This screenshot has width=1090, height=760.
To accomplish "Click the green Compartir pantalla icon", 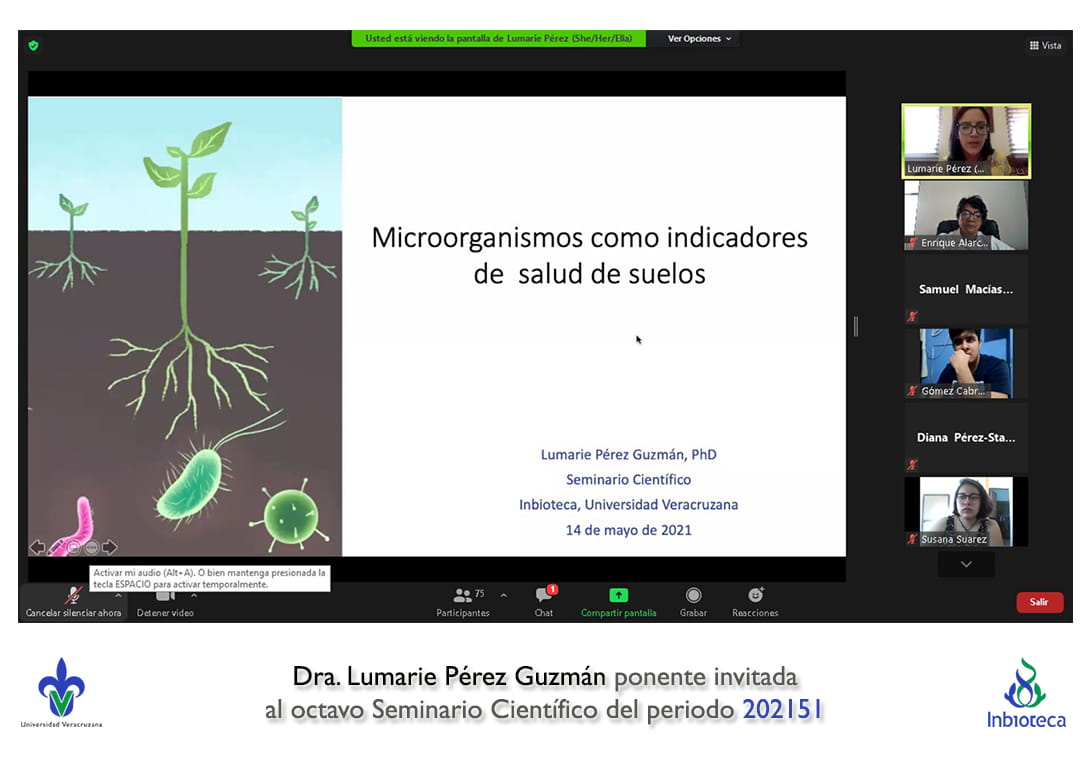I will 618,595.
